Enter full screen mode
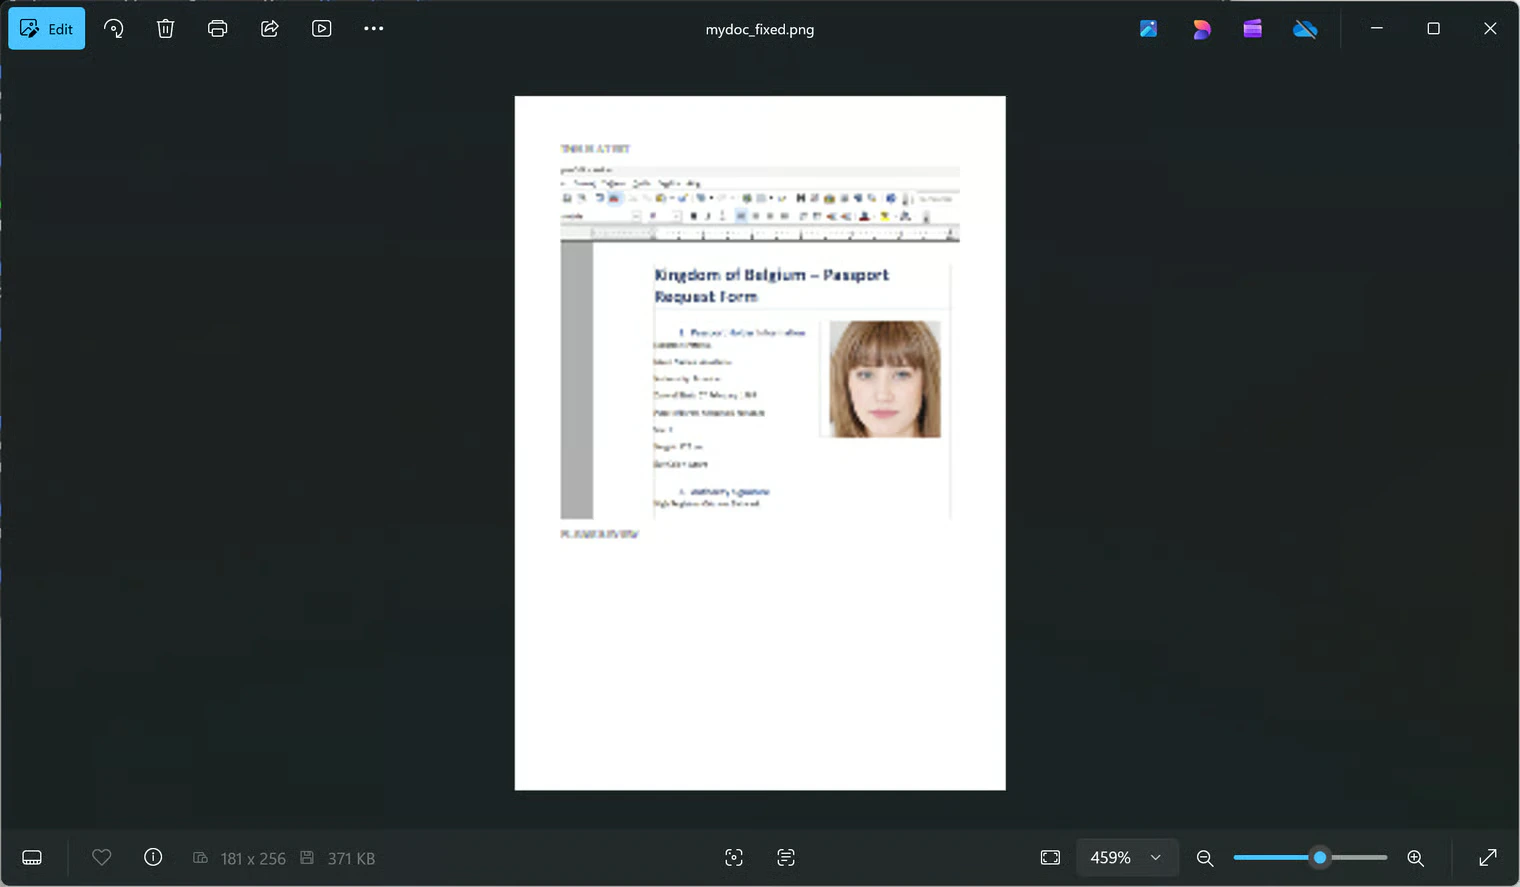The image size is (1520, 887). pyautogui.click(x=1488, y=858)
